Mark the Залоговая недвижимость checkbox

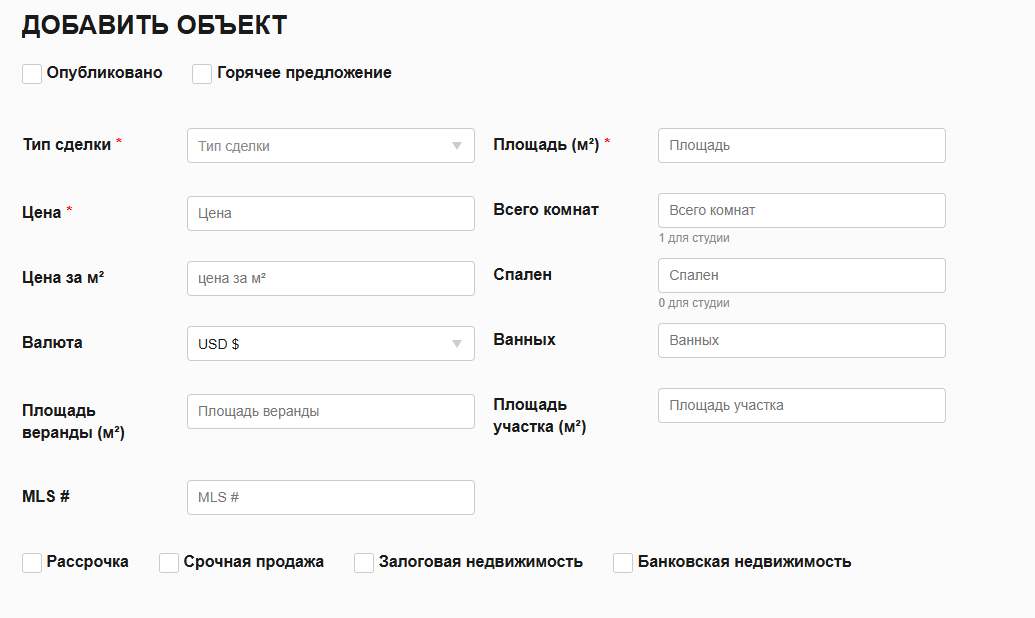pos(364,563)
